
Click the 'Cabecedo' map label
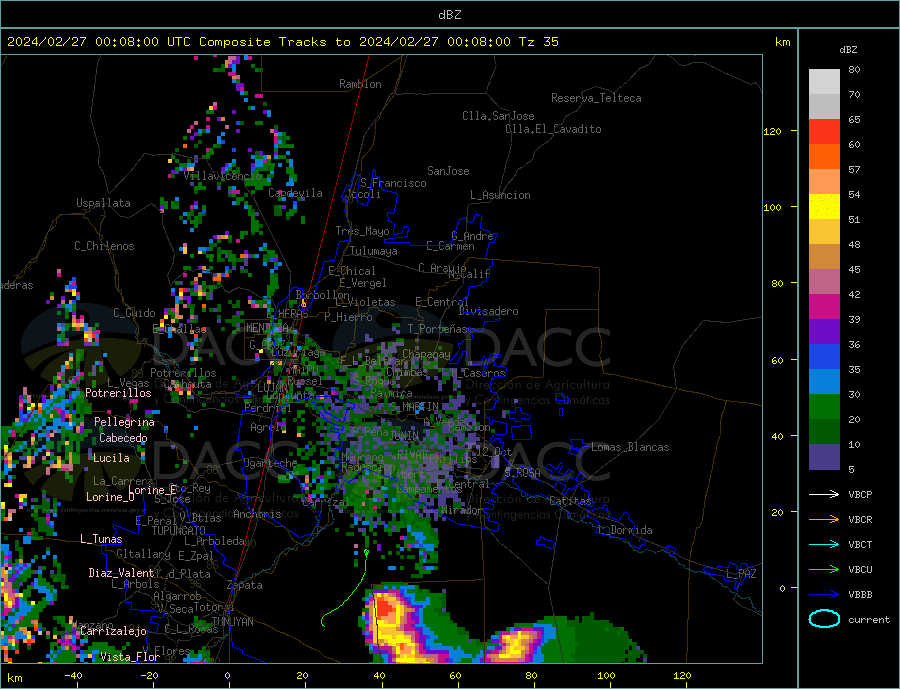(x=123, y=438)
